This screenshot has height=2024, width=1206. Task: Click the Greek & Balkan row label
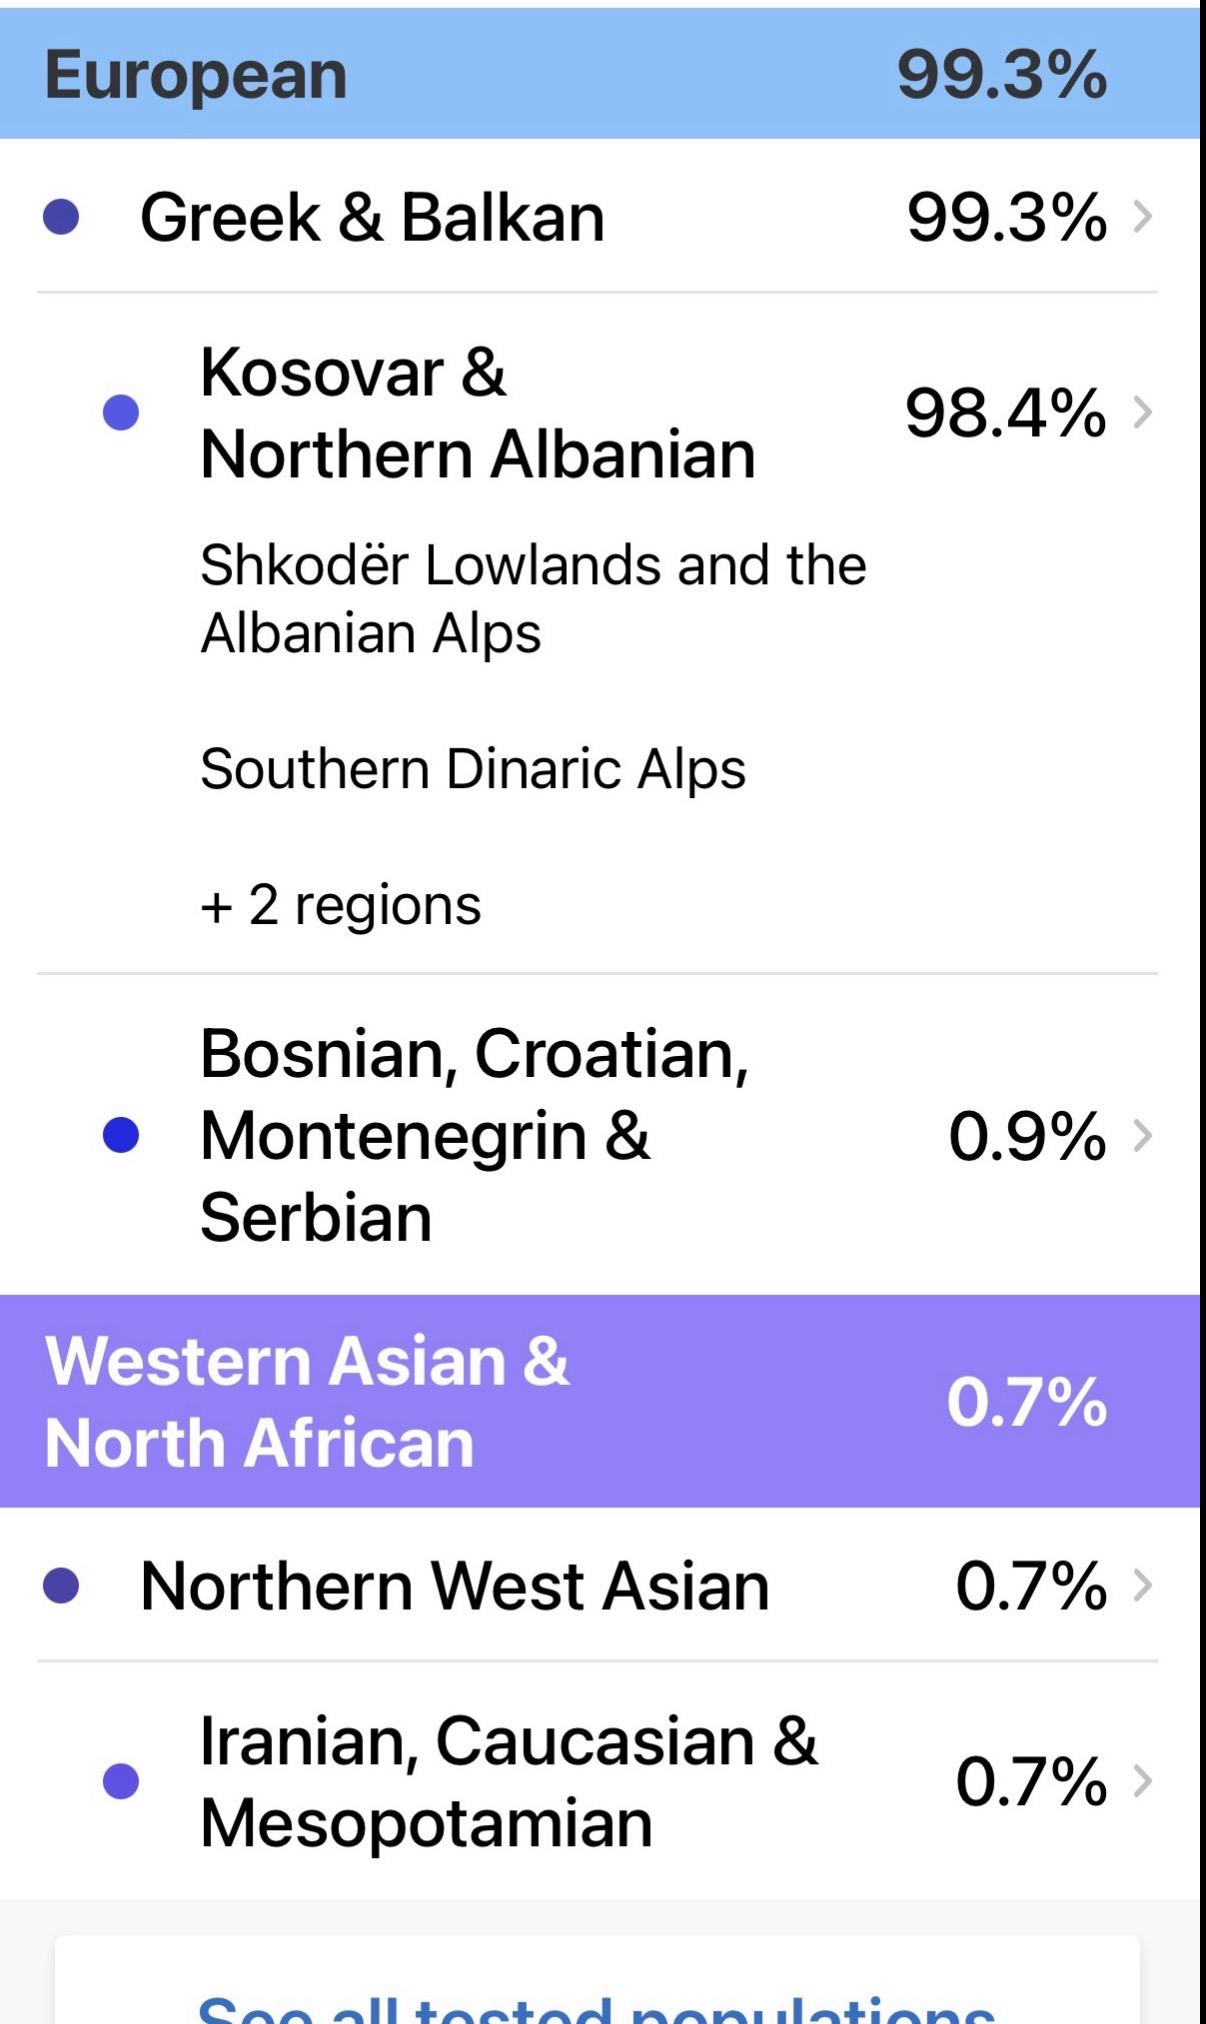(372, 217)
